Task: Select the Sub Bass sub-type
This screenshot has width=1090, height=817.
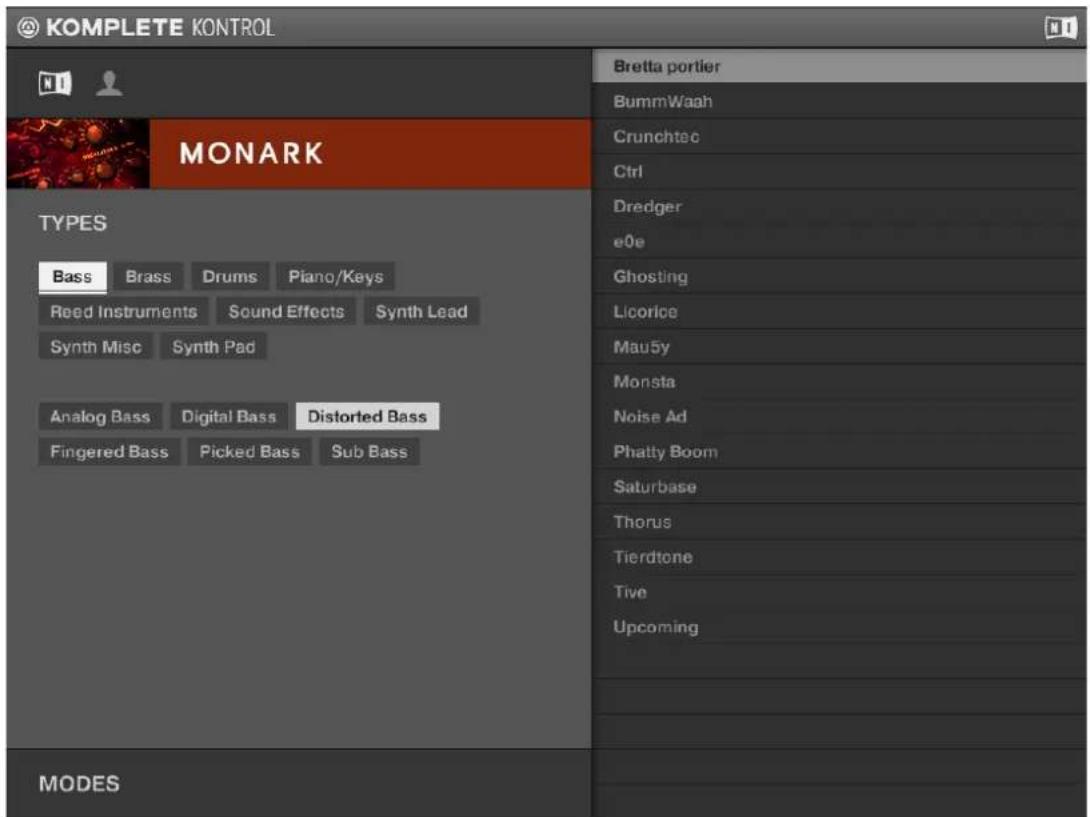Action: tap(369, 452)
